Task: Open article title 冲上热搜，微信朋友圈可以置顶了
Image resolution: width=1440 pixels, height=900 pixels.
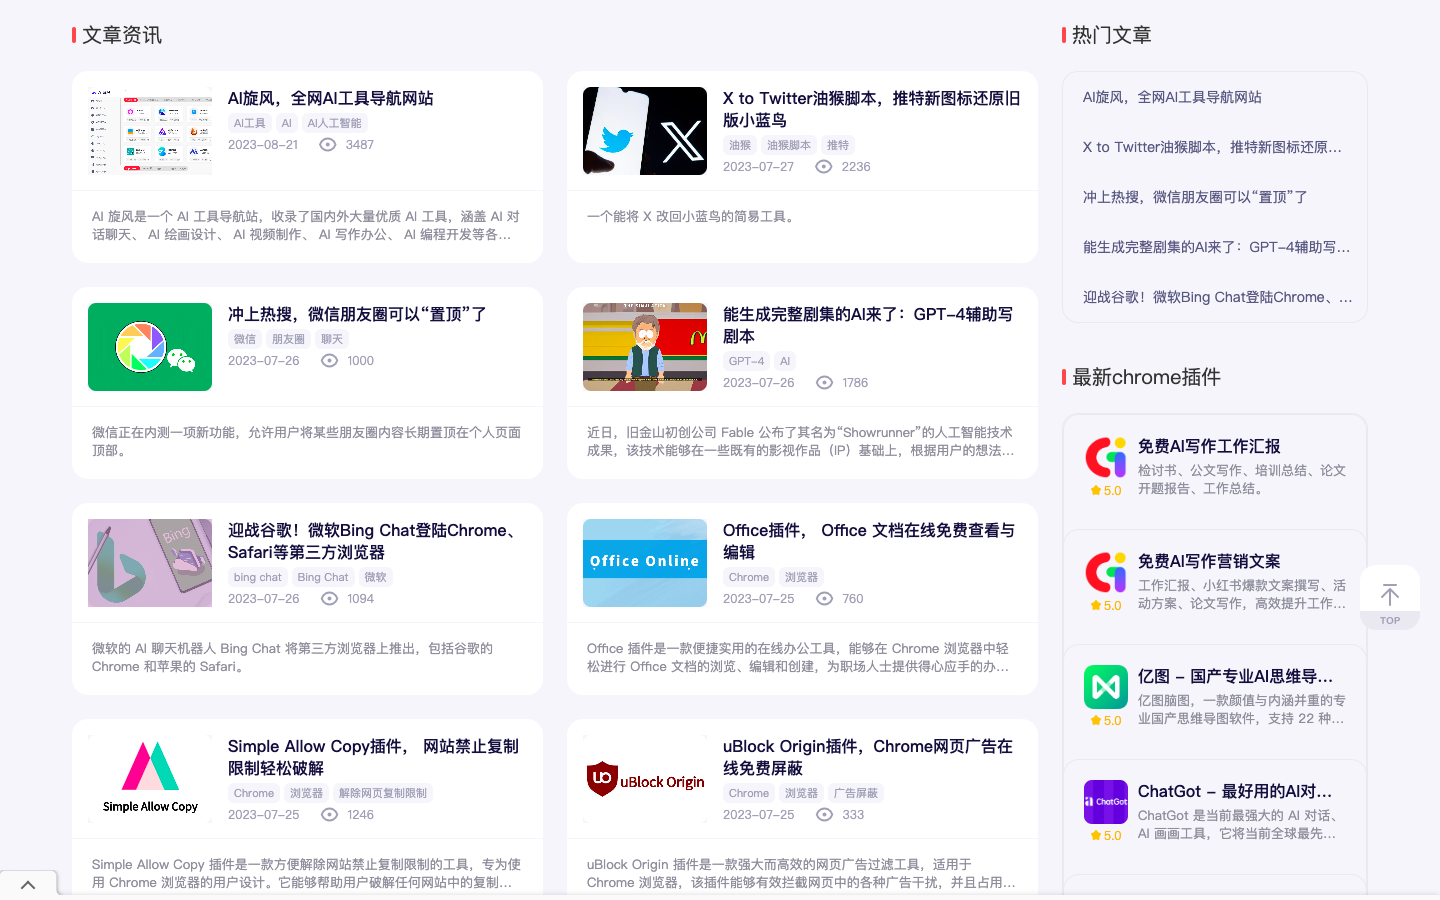Action: click(x=357, y=314)
